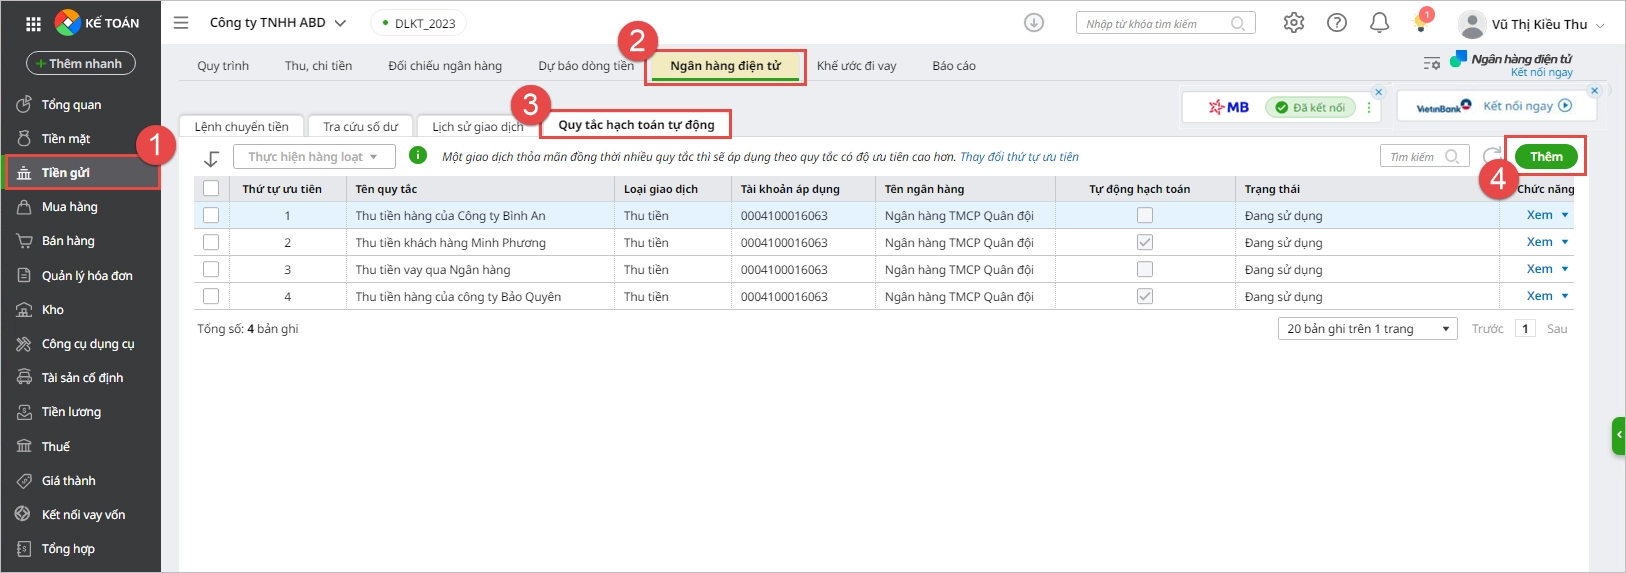This screenshot has width=1626, height=573.
Task: Click the download arrow icon in header
Action: pyautogui.click(x=1034, y=23)
